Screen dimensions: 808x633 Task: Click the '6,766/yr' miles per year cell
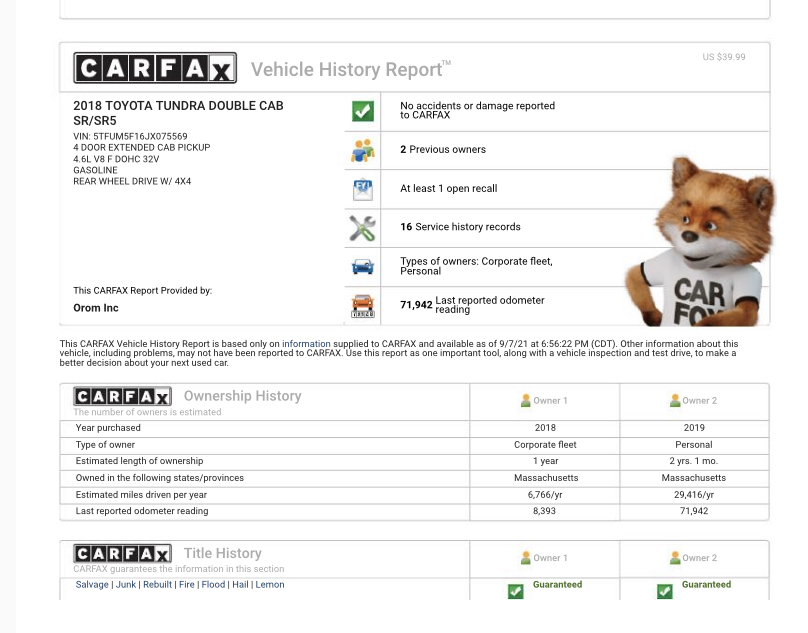click(x=545, y=495)
